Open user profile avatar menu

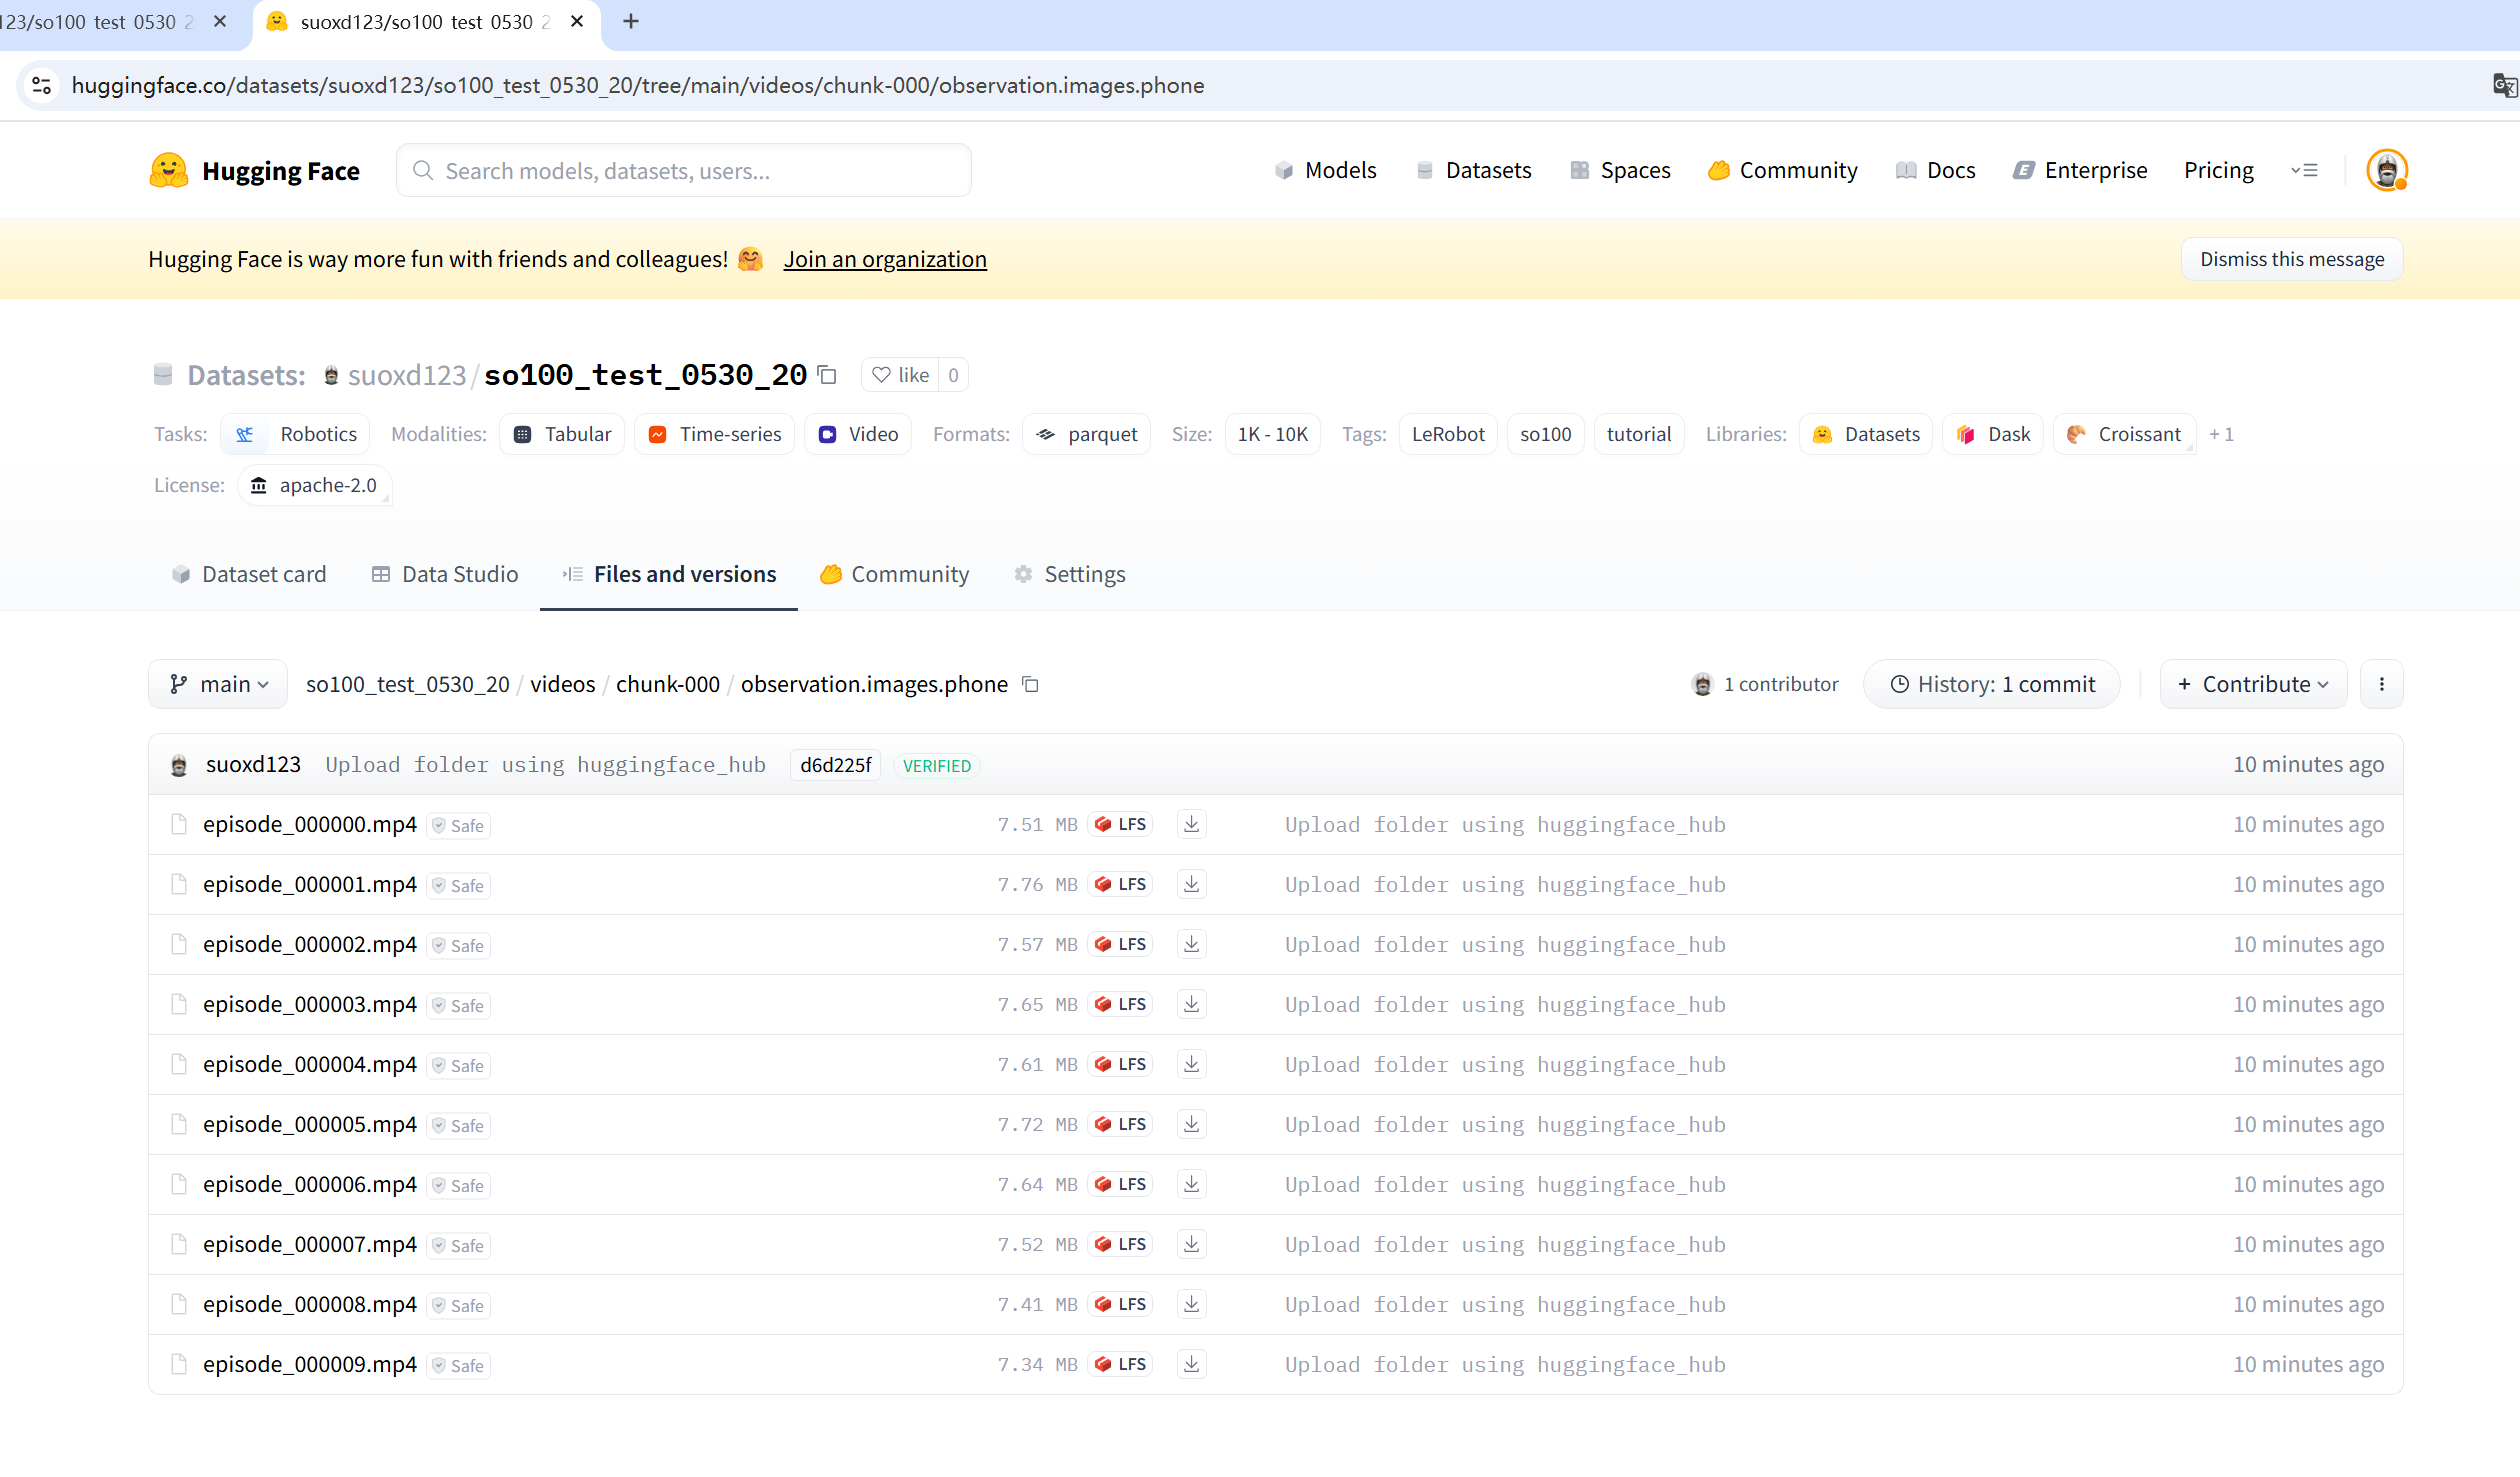tap(2386, 170)
